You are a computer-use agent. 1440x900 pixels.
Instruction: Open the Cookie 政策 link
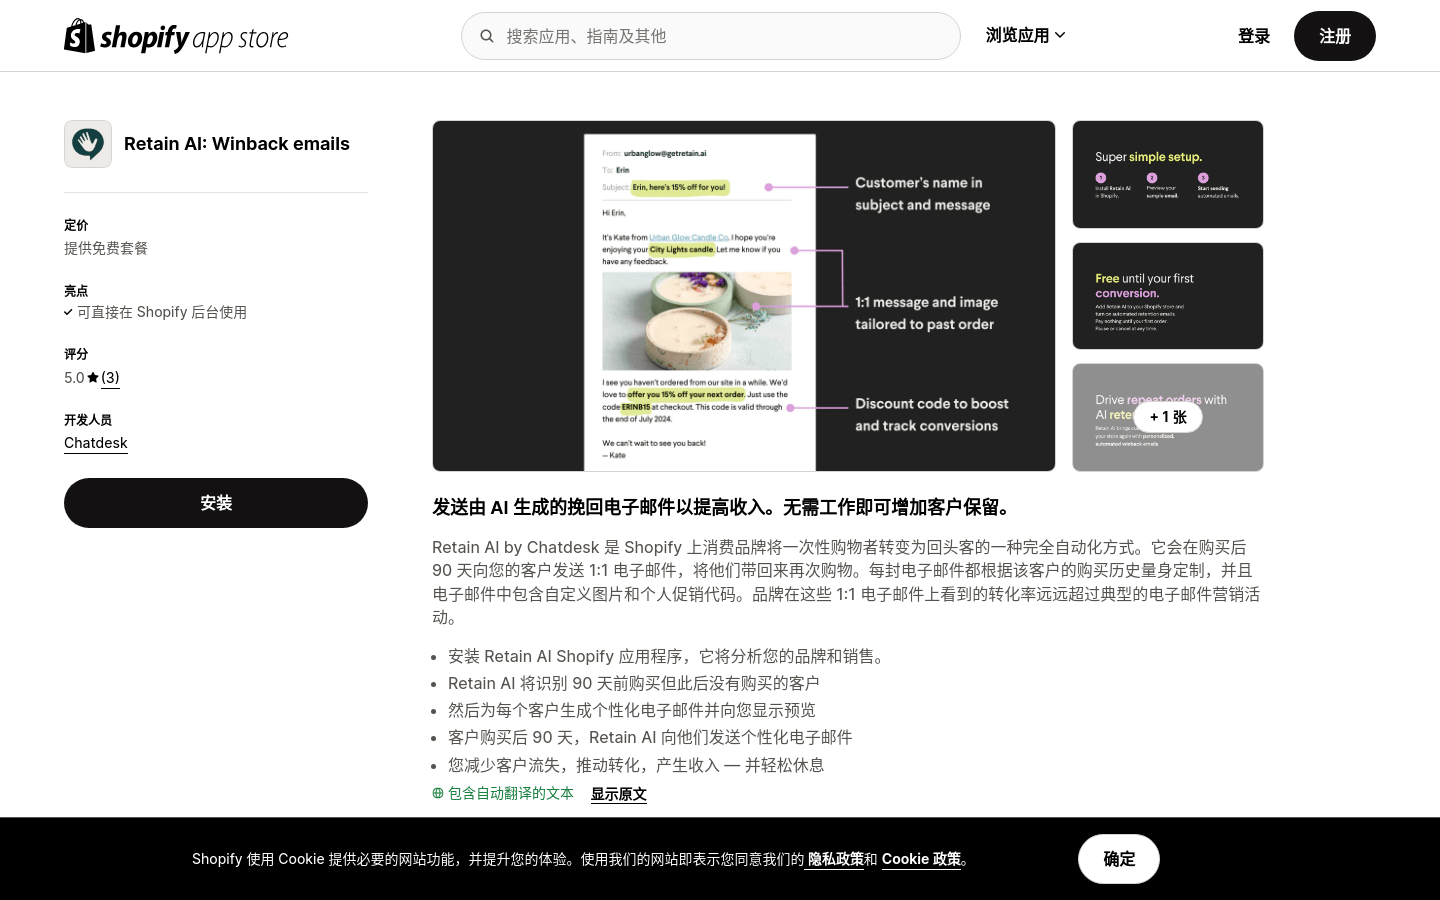point(921,859)
